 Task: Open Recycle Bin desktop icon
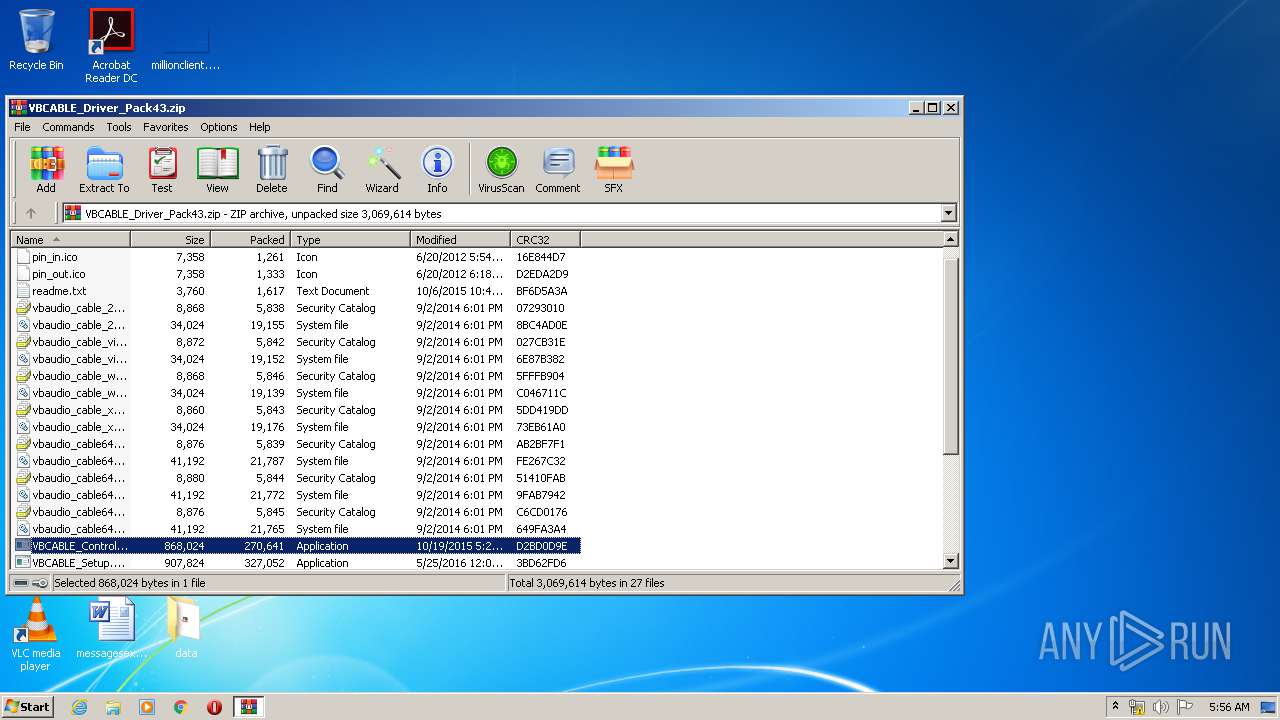(36, 40)
